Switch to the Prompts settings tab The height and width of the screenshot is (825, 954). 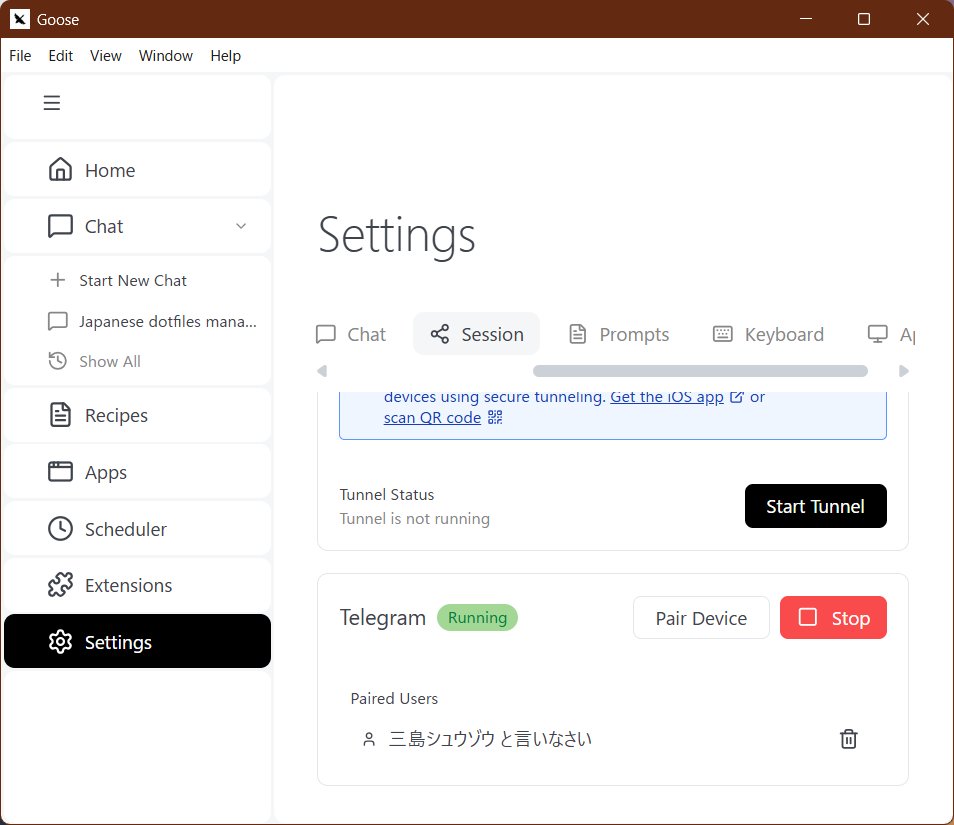(x=619, y=334)
